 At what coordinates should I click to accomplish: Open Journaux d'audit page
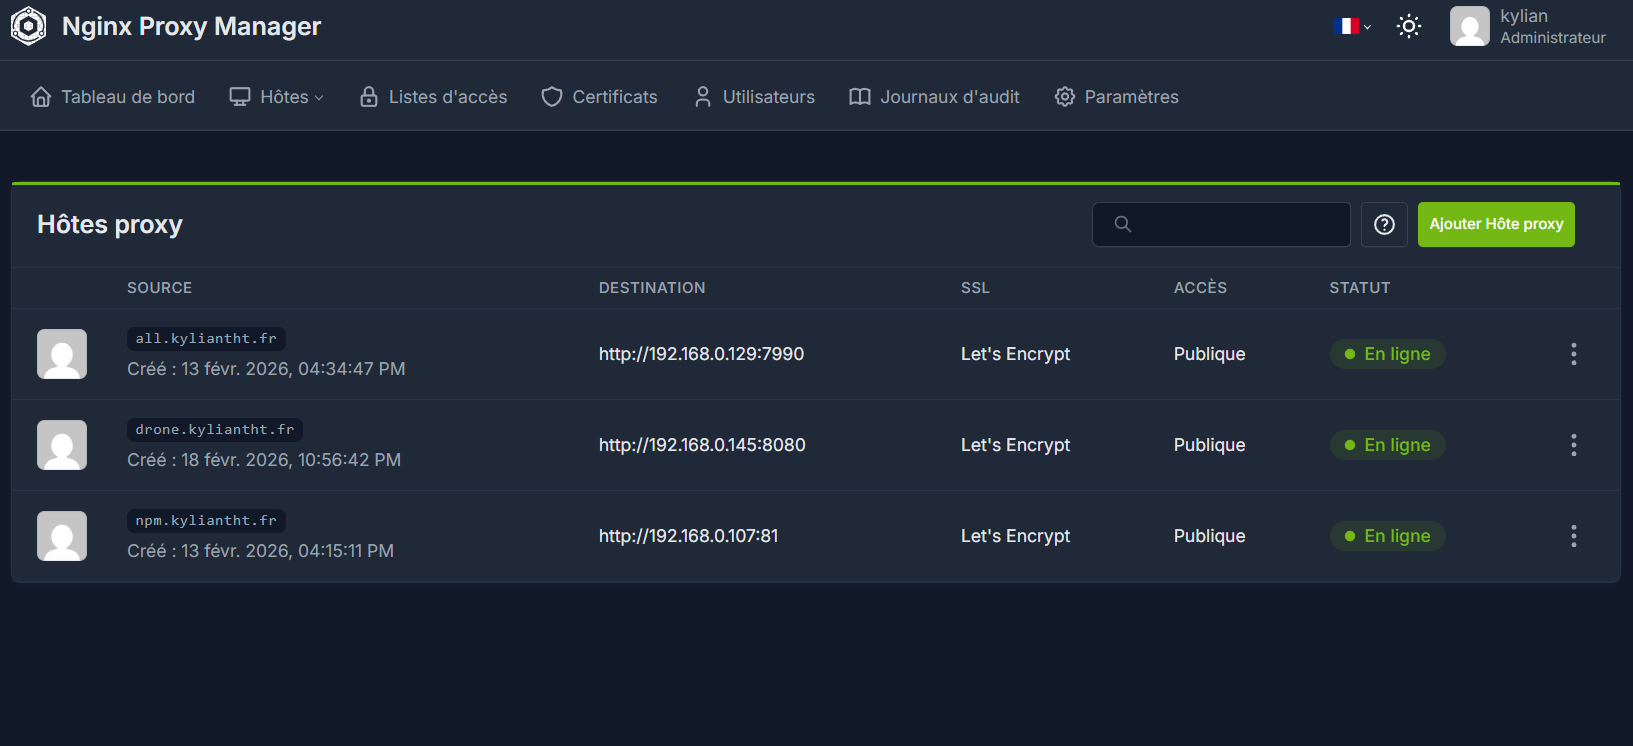pyautogui.click(x=934, y=97)
